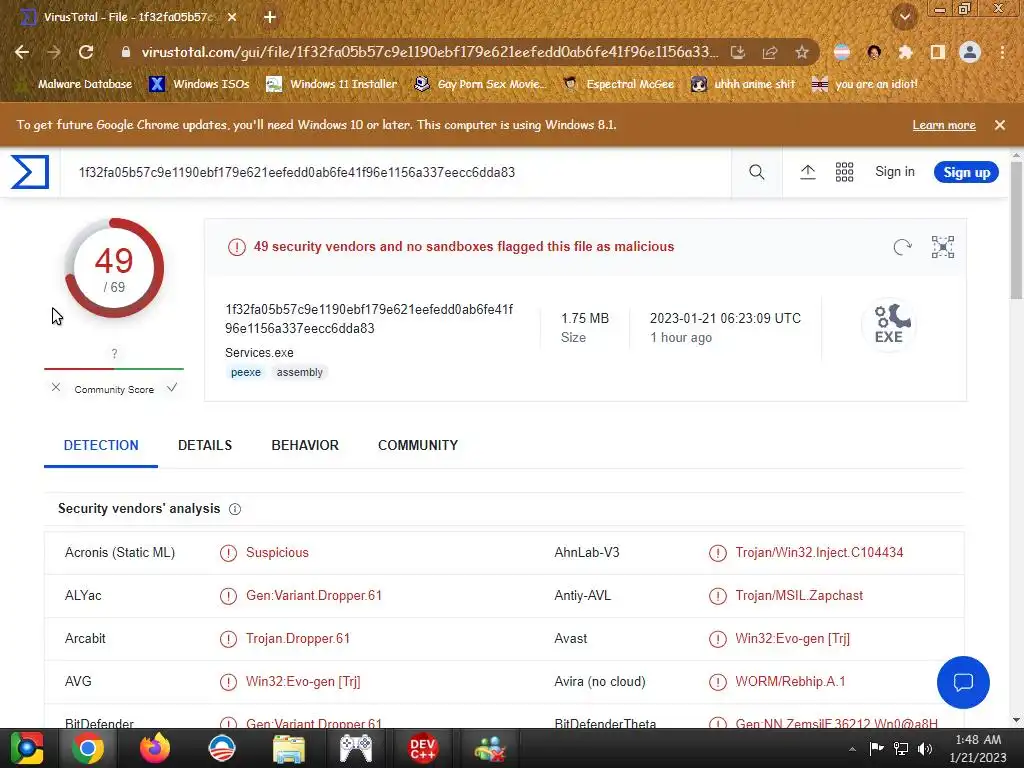The width and height of the screenshot is (1024, 768).
Task: Open Chrome's three-dot menu
Action: point(1002,52)
